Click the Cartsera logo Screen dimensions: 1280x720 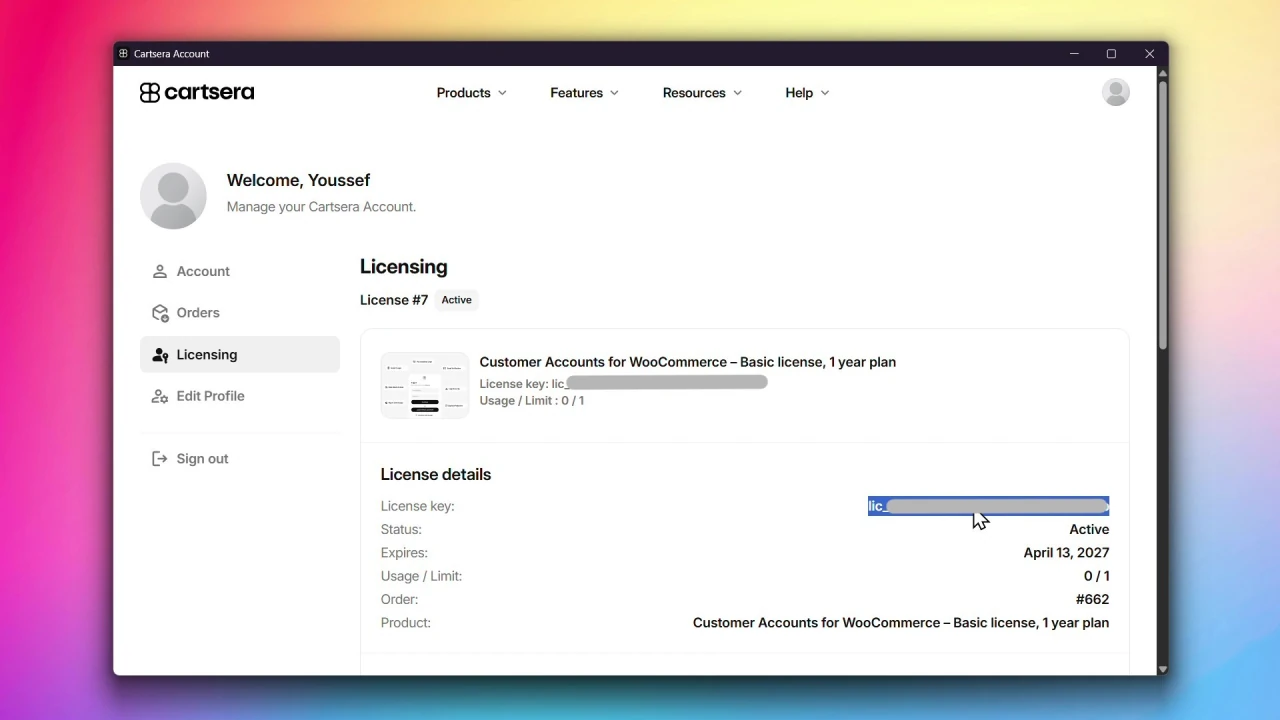(x=197, y=92)
